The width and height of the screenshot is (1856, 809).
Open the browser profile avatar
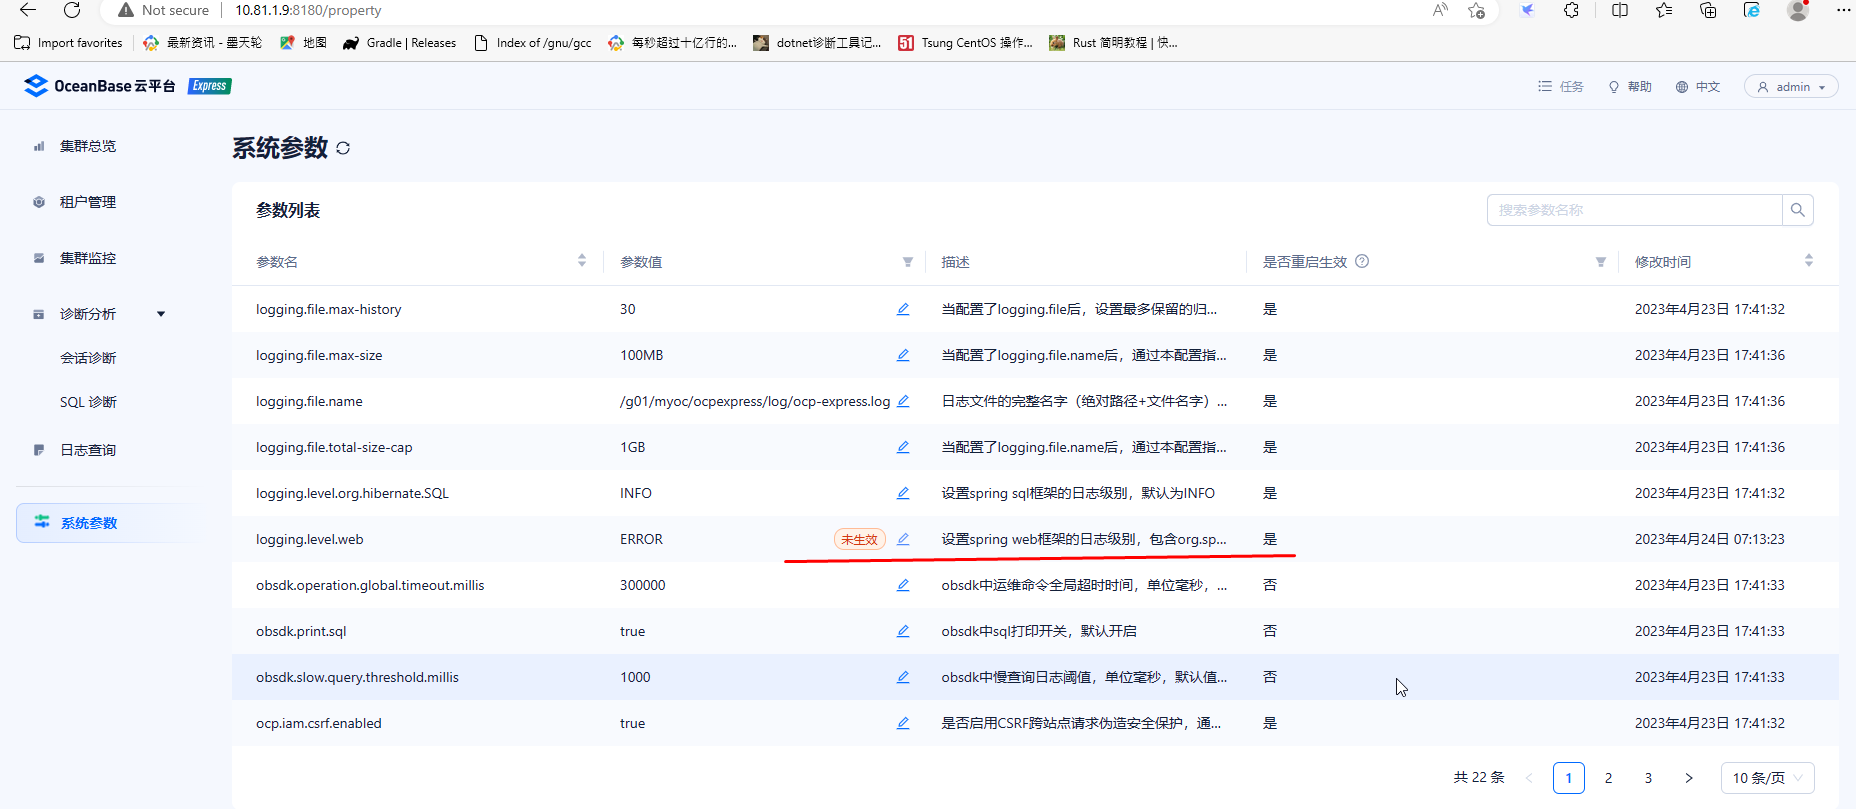tap(1798, 10)
